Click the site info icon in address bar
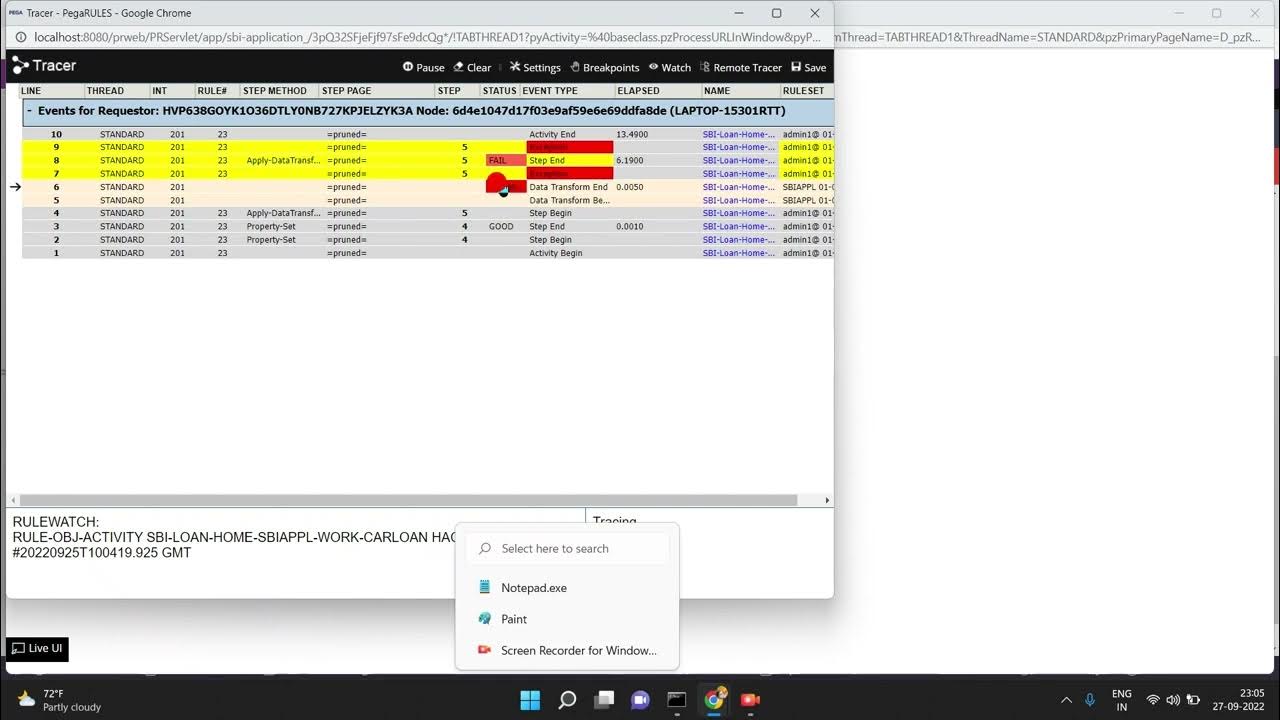The image size is (1280, 720). 20,37
